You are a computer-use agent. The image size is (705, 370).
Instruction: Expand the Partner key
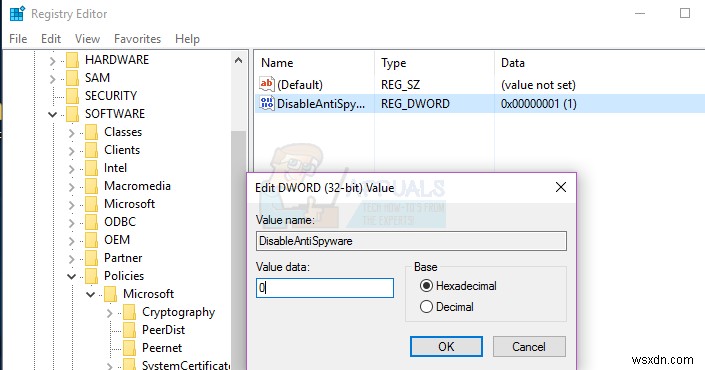(x=71, y=259)
